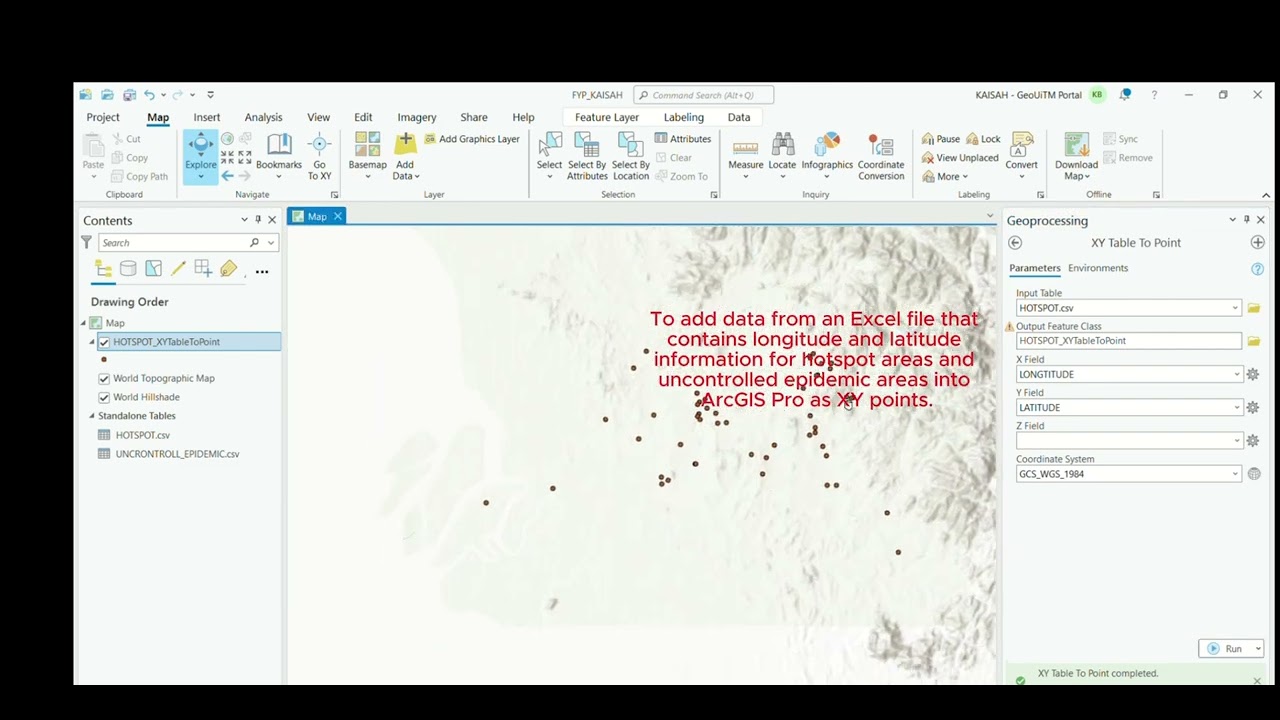Open Select By Attributes
The height and width of the screenshot is (720, 1280).
pos(587,156)
